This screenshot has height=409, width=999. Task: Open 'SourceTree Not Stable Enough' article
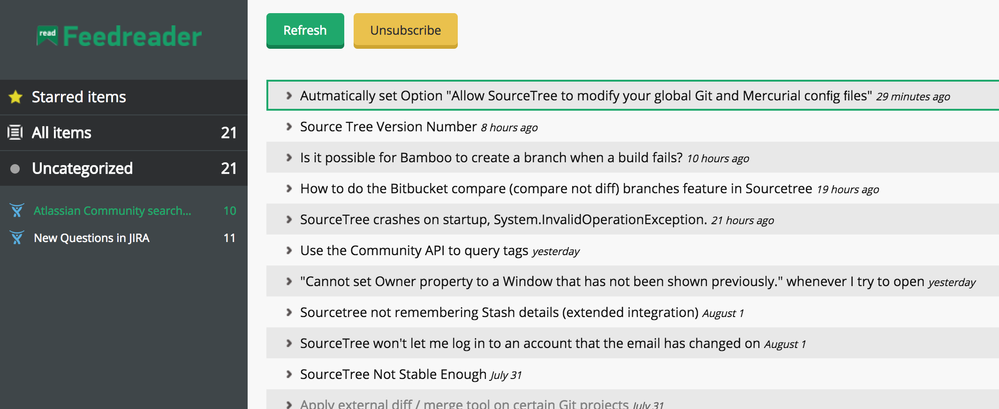click(393, 375)
